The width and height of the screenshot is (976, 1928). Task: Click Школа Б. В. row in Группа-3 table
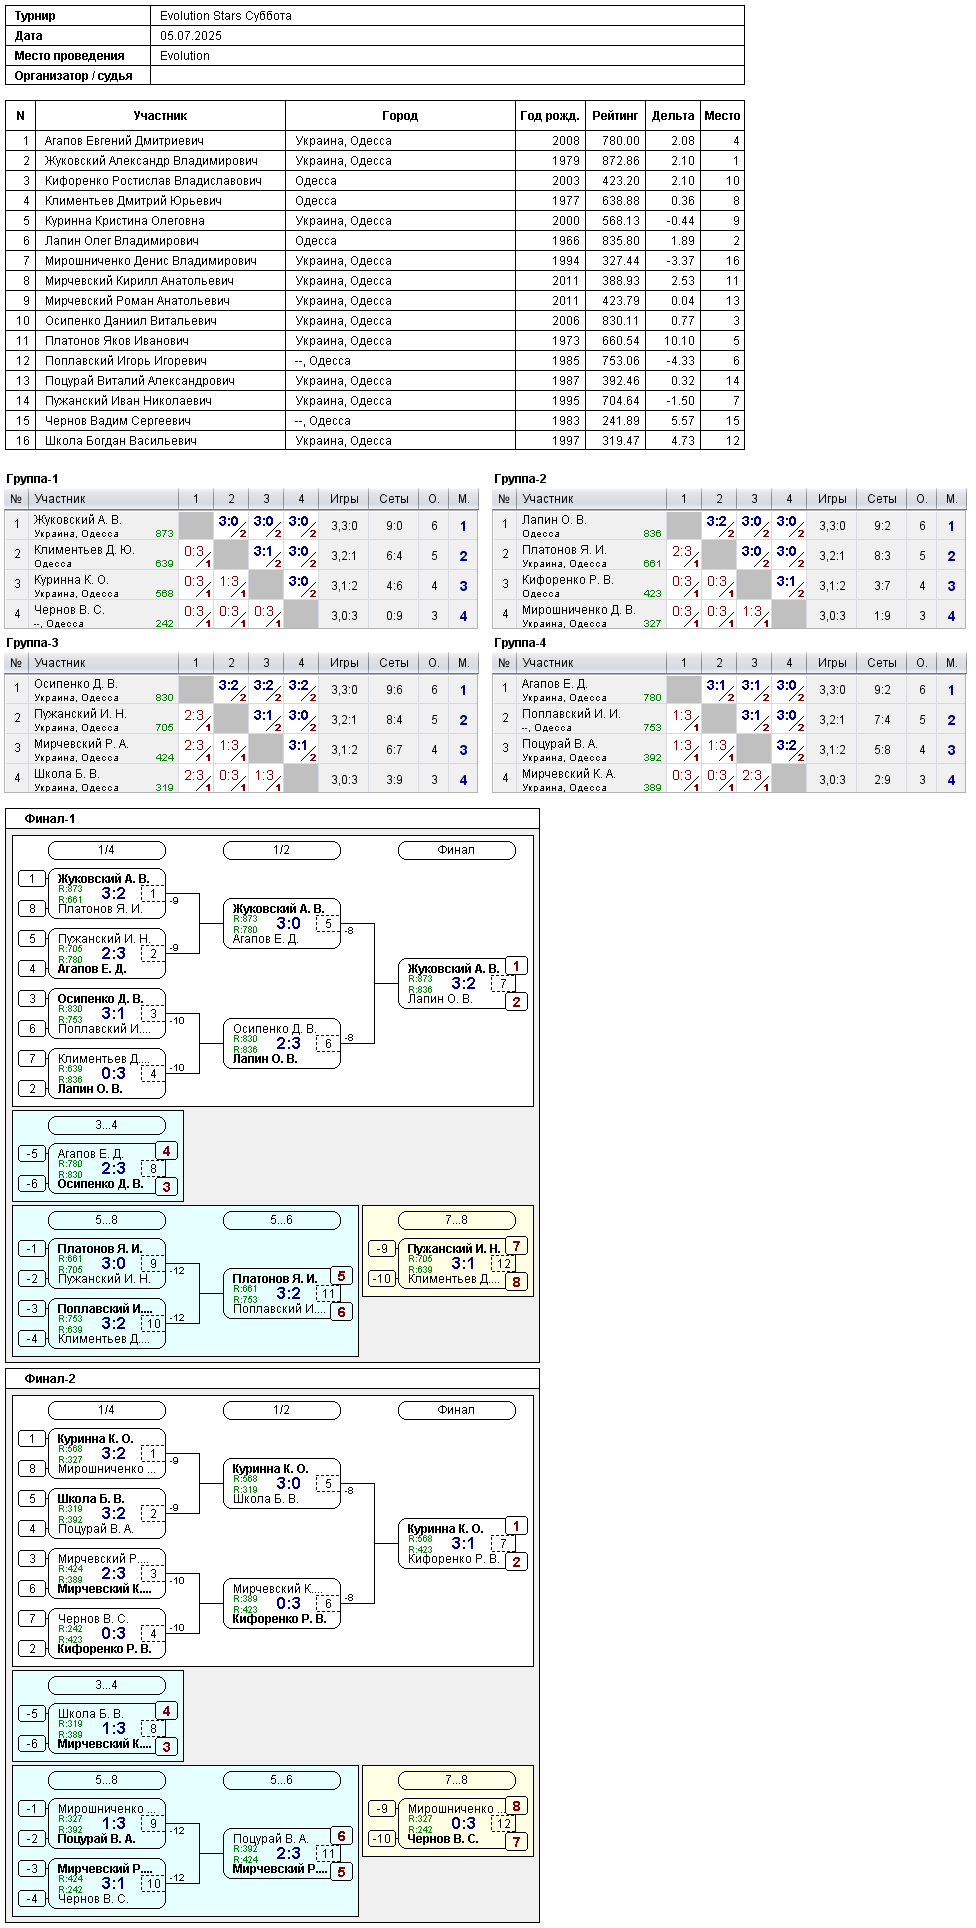point(241,779)
